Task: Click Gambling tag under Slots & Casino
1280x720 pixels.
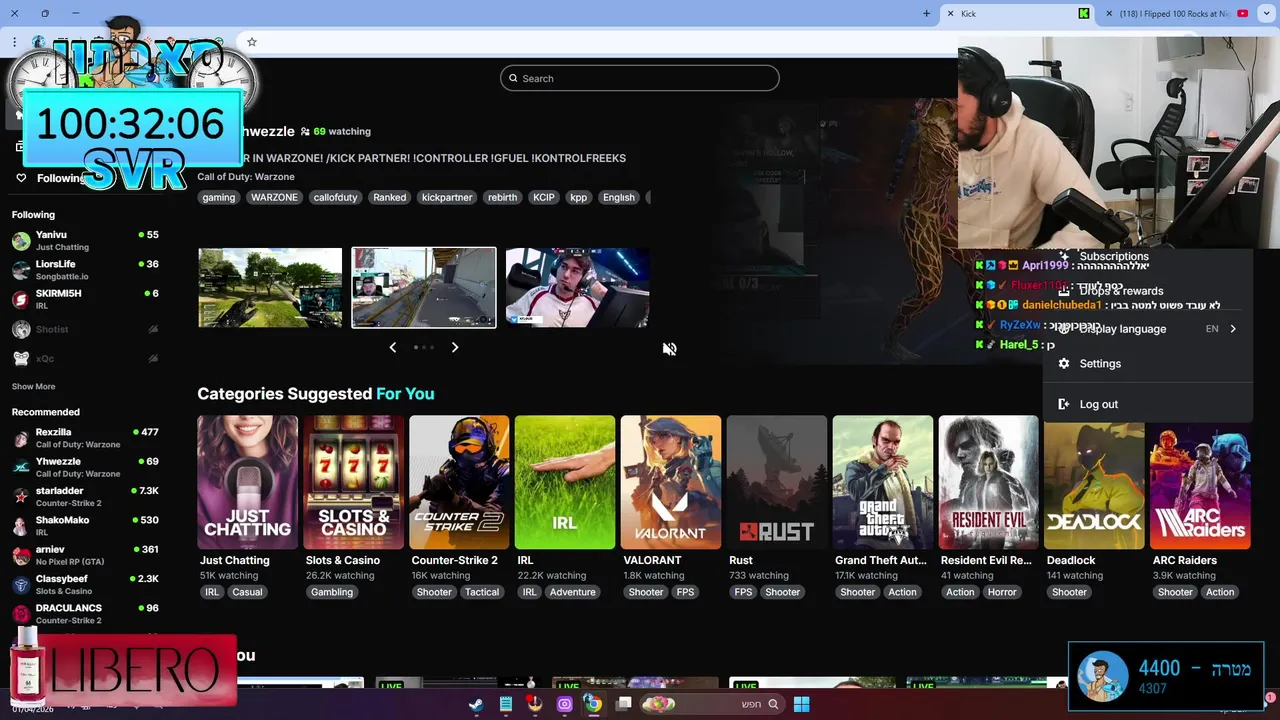Action: click(x=332, y=592)
